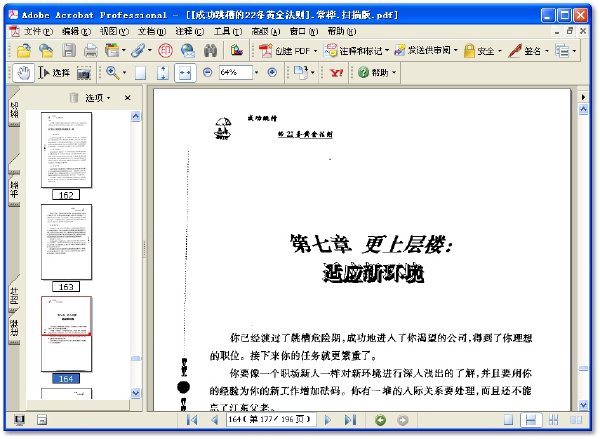600x439 pixels.
Task: Set Fit Width view
Action: pos(185,73)
